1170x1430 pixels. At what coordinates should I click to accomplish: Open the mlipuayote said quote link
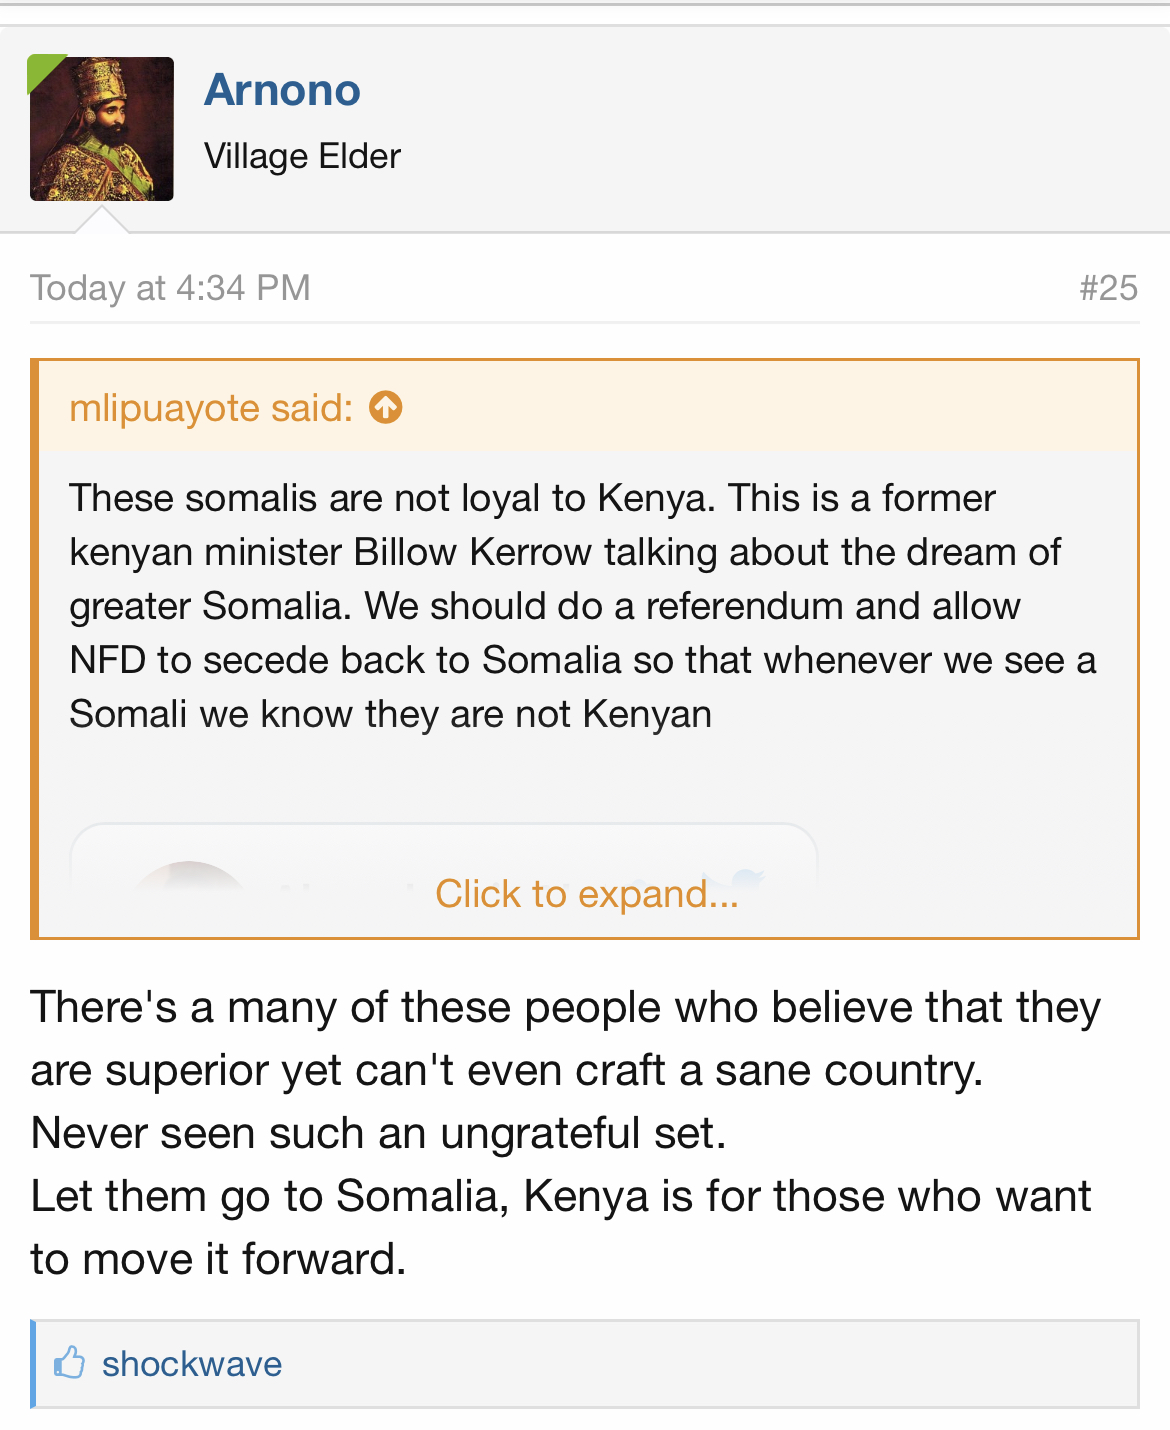[211, 408]
